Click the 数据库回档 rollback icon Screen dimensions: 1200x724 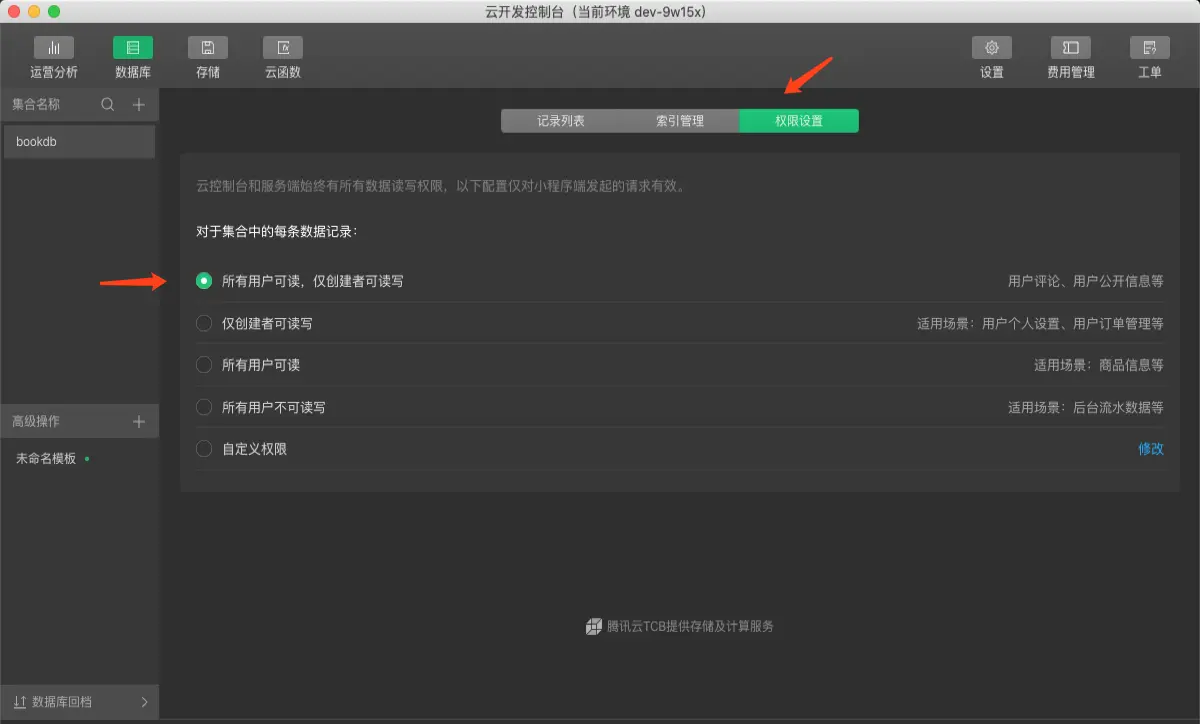click(x=19, y=702)
